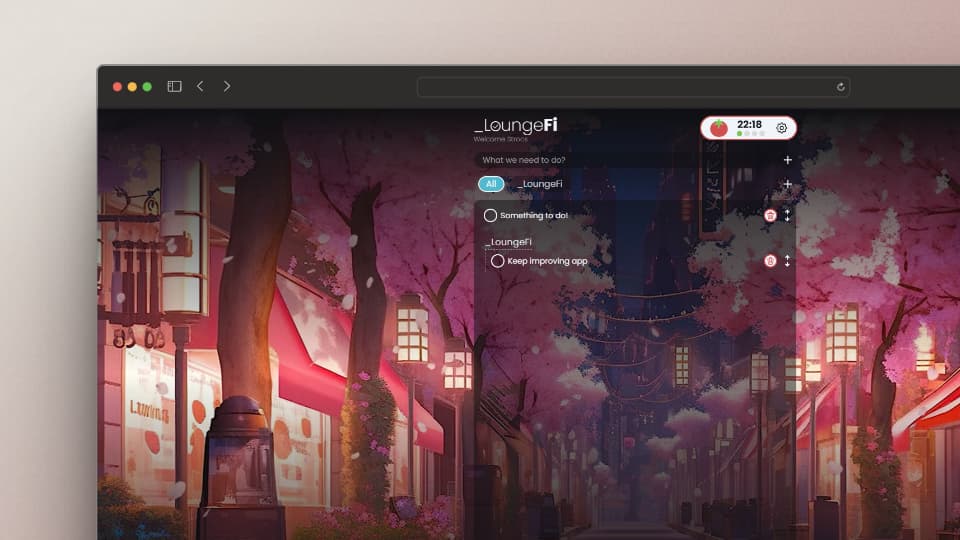Click the tomato Pomodoro timer icon

coord(719,128)
